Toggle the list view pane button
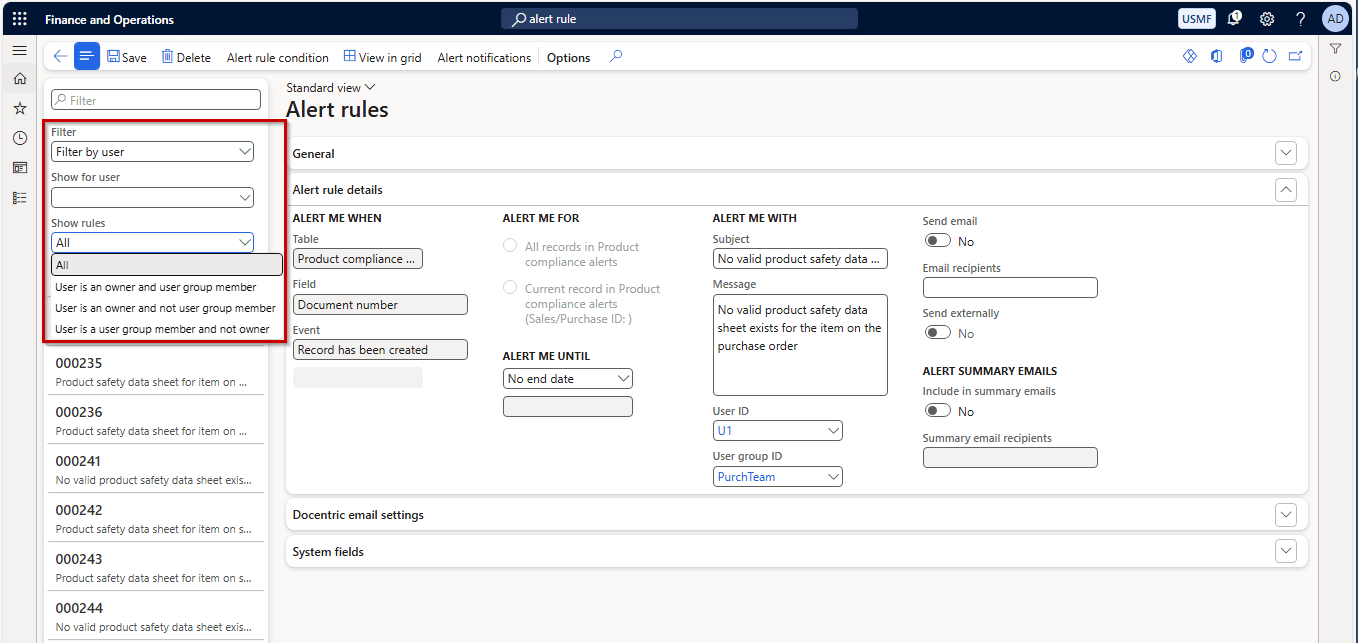 tap(87, 57)
